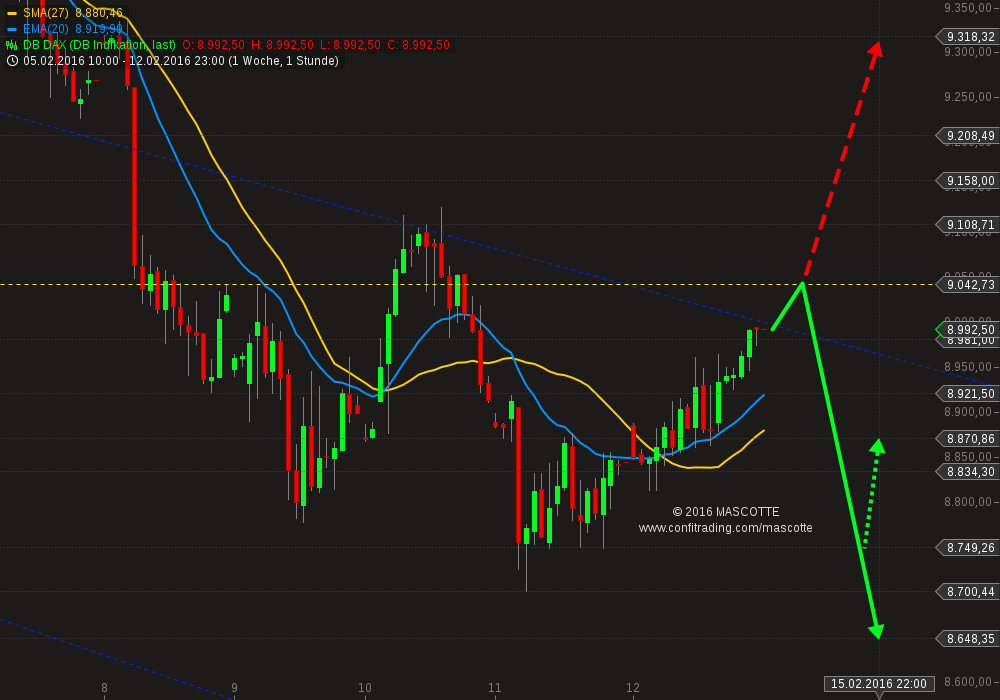Click the 9.350,00 price axis label
1000x700 pixels.
[968, 7]
